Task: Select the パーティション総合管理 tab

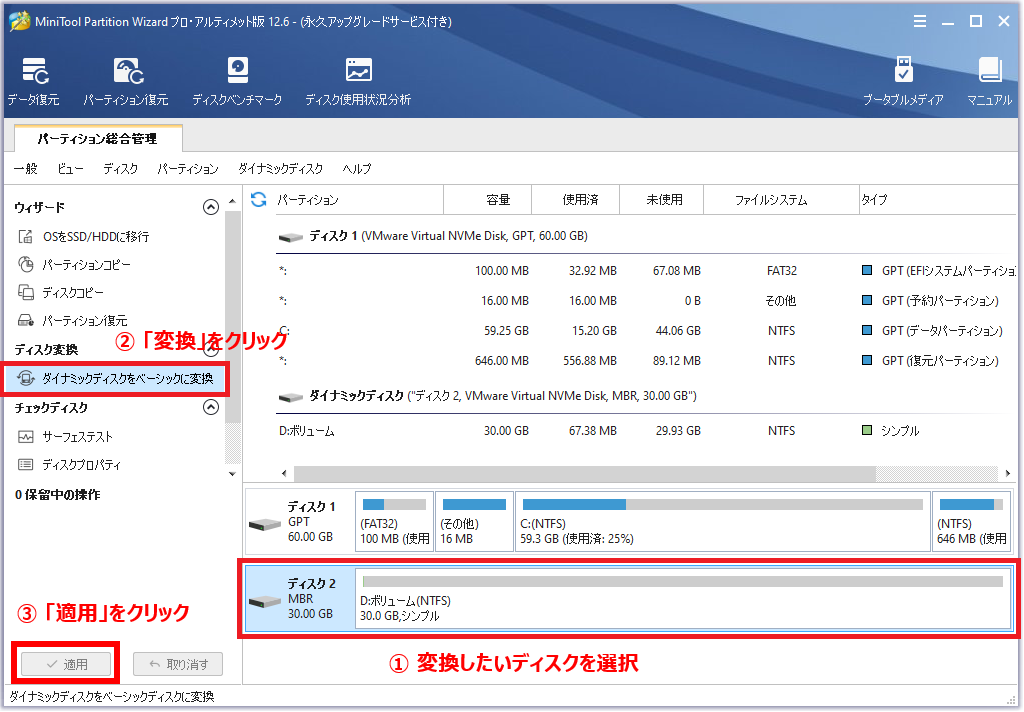Action: tap(97, 138)
